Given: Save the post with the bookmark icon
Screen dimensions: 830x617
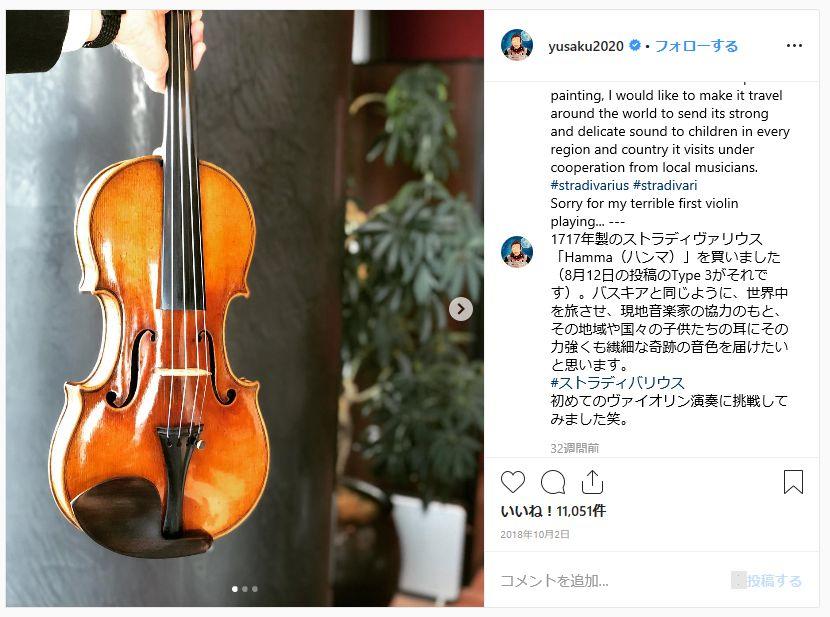Looking at the screenshot, I should tap(793, 482).
